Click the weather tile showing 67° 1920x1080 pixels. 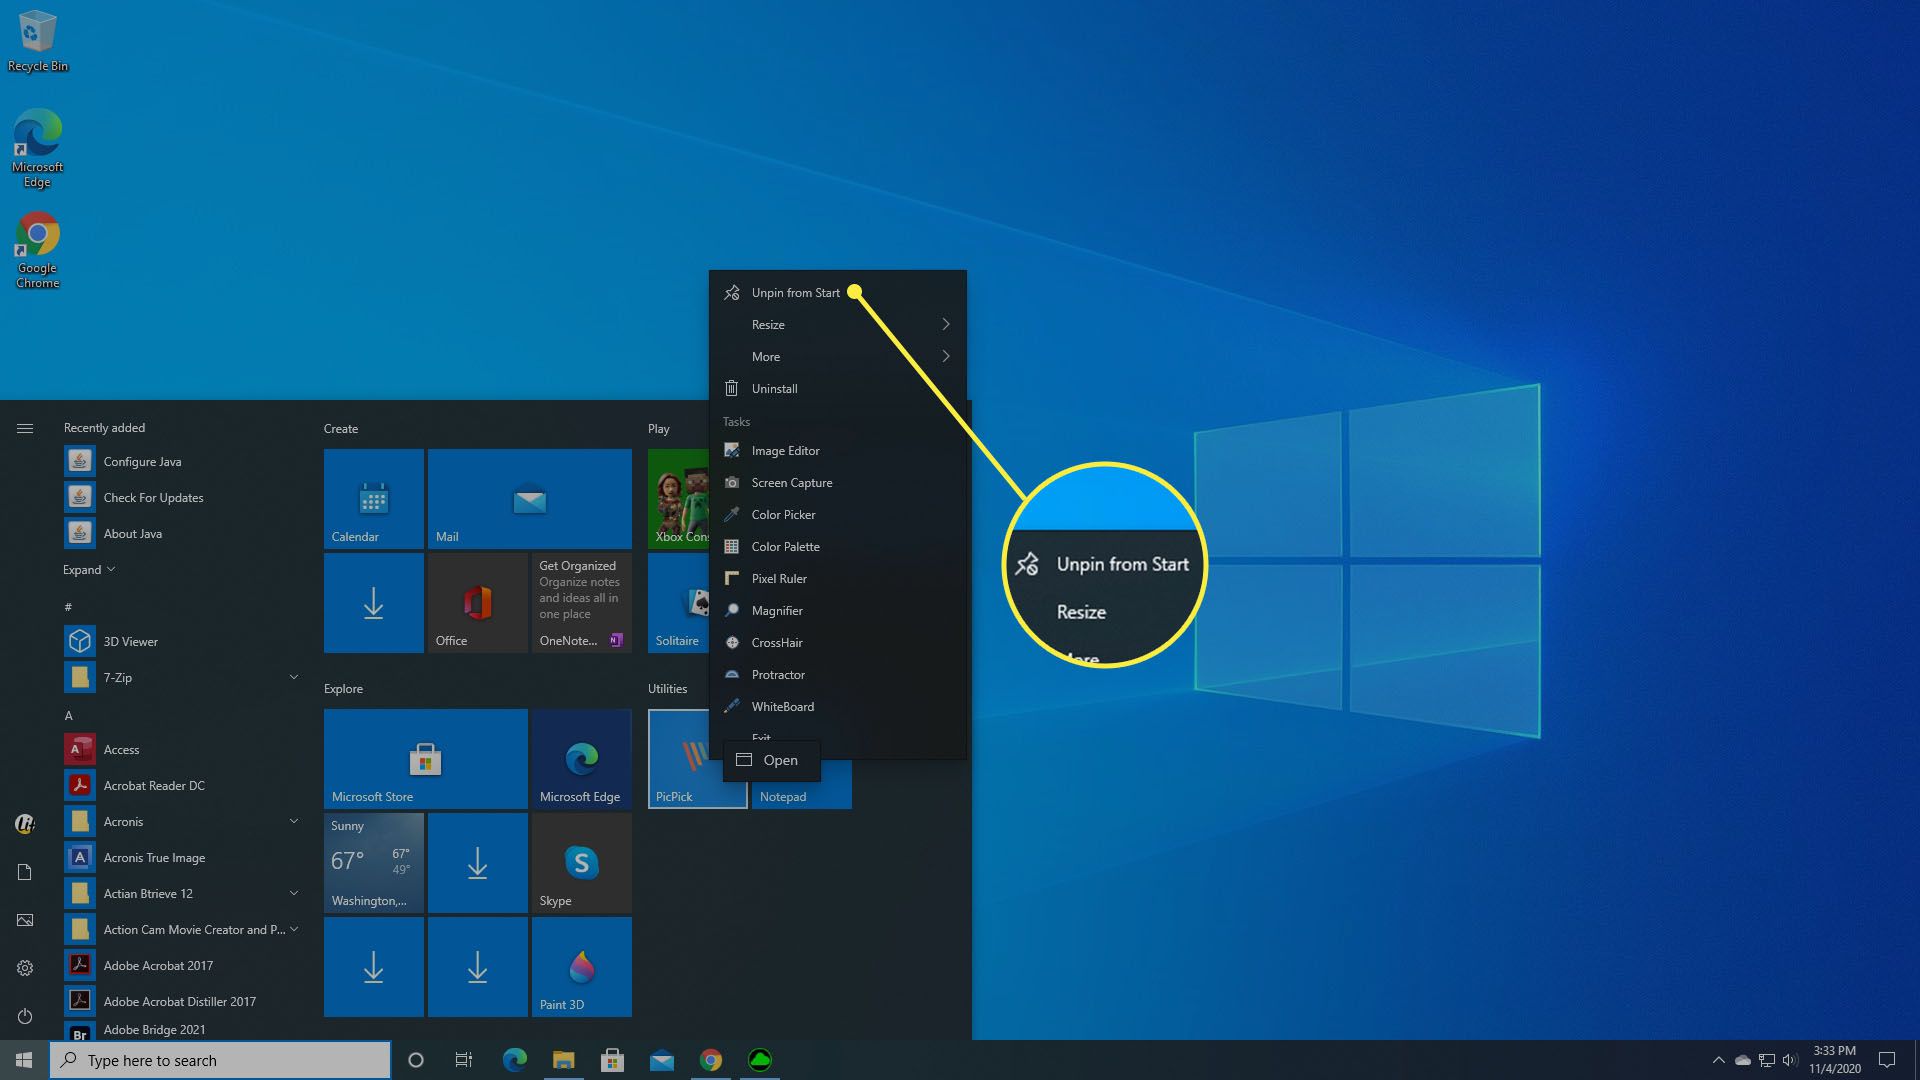[373, 861]
